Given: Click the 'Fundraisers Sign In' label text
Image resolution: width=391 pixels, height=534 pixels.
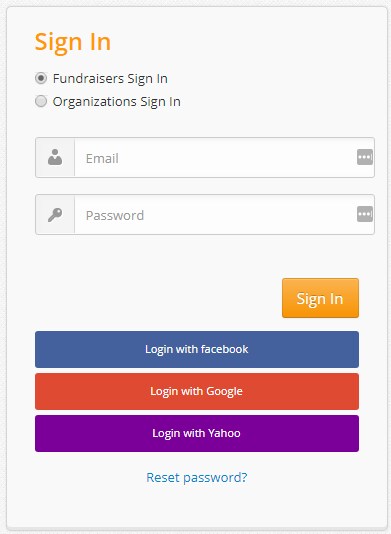Looking at the screenshot, I should (110, 79).
